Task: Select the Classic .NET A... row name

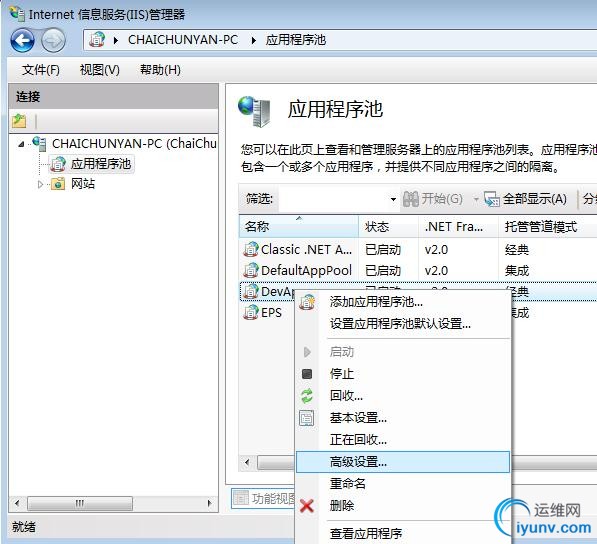Action: [x=306, y=249]
